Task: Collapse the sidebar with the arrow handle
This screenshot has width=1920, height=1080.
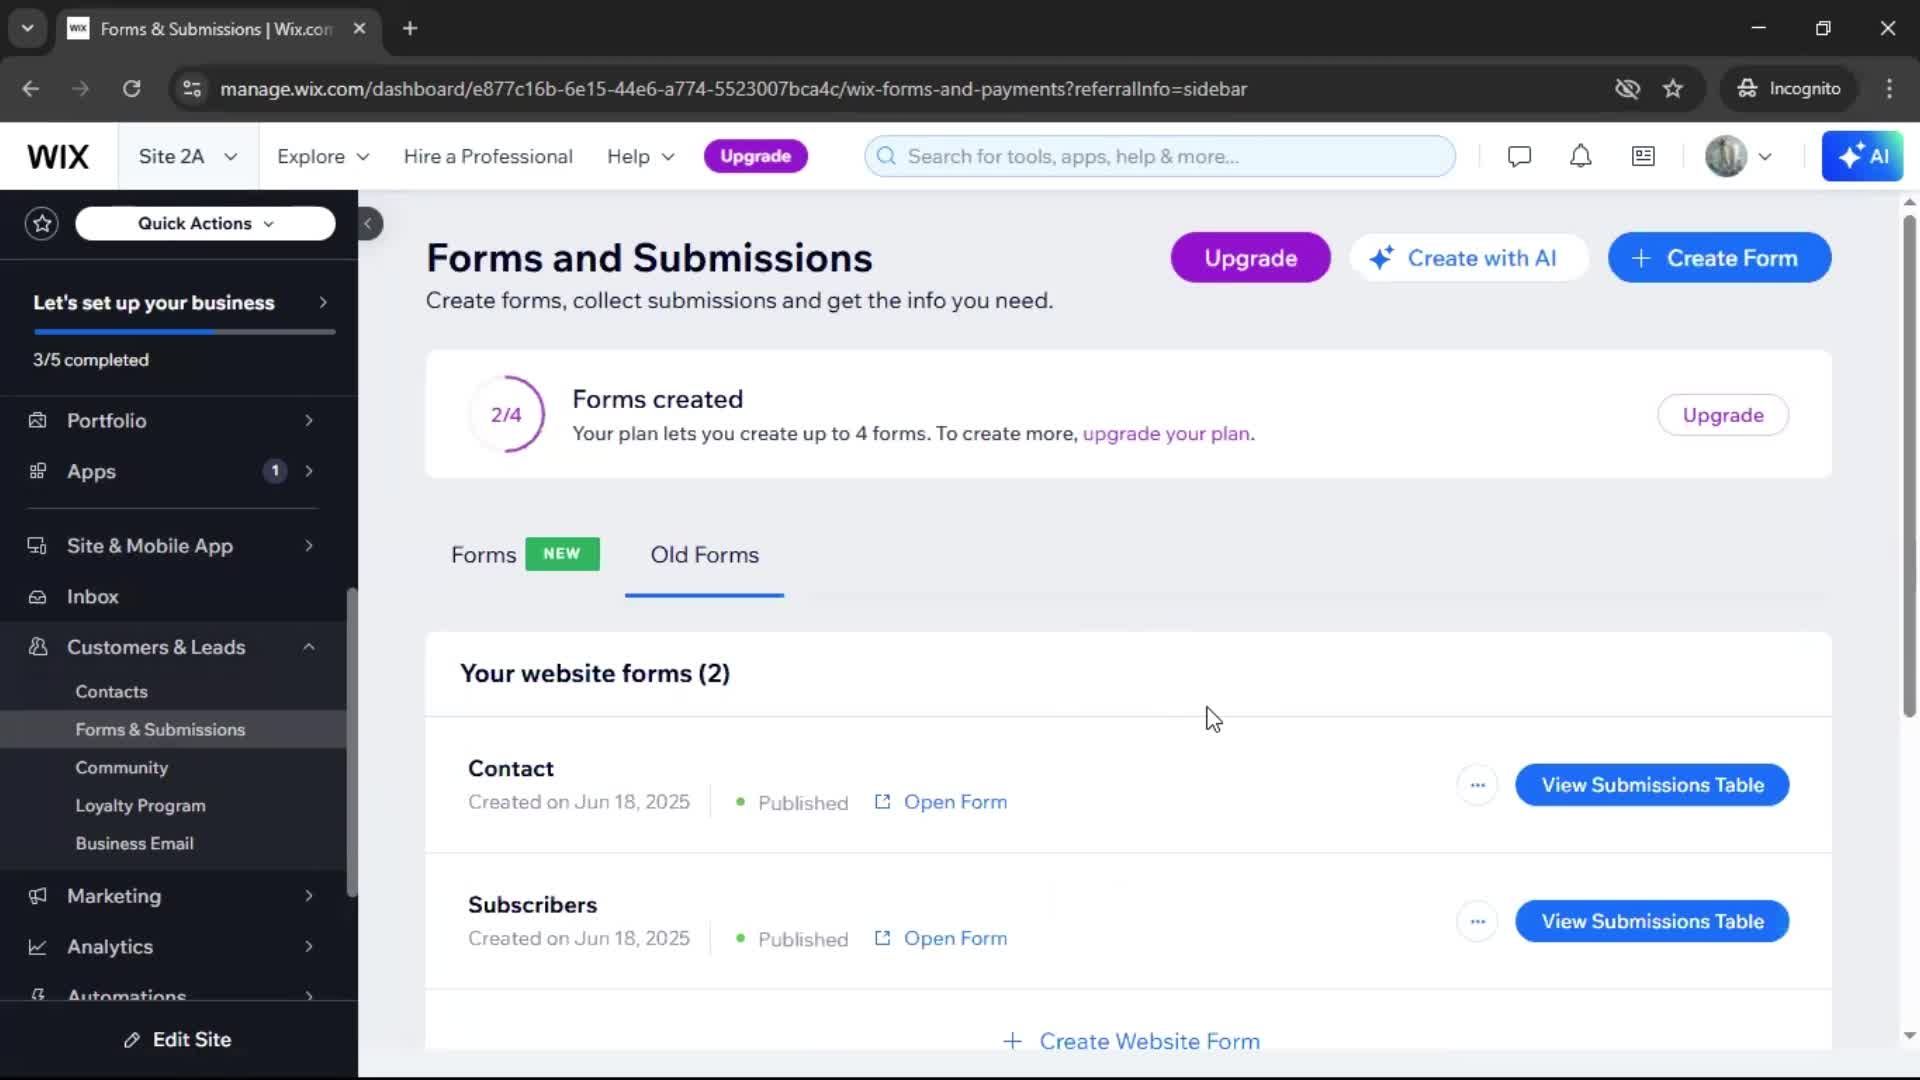Action: 368,223
